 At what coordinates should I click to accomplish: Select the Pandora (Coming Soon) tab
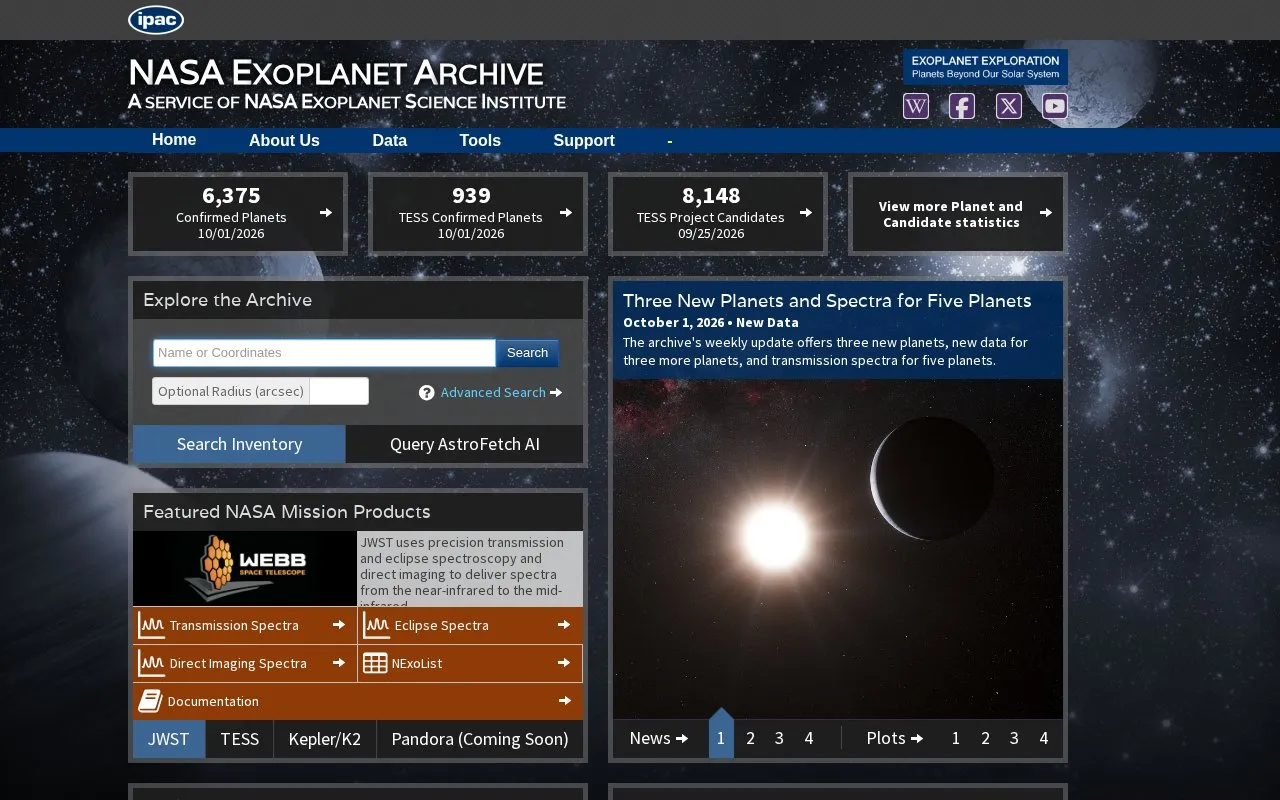point(480,739)
